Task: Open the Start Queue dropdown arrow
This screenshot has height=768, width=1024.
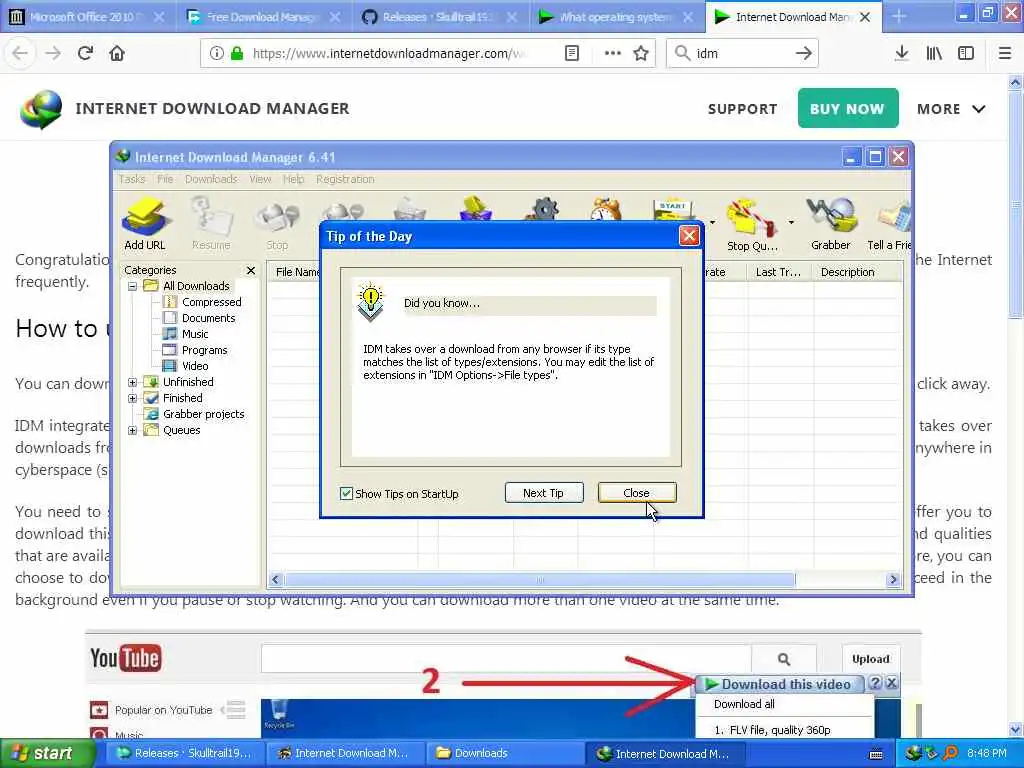Action: 712,223
